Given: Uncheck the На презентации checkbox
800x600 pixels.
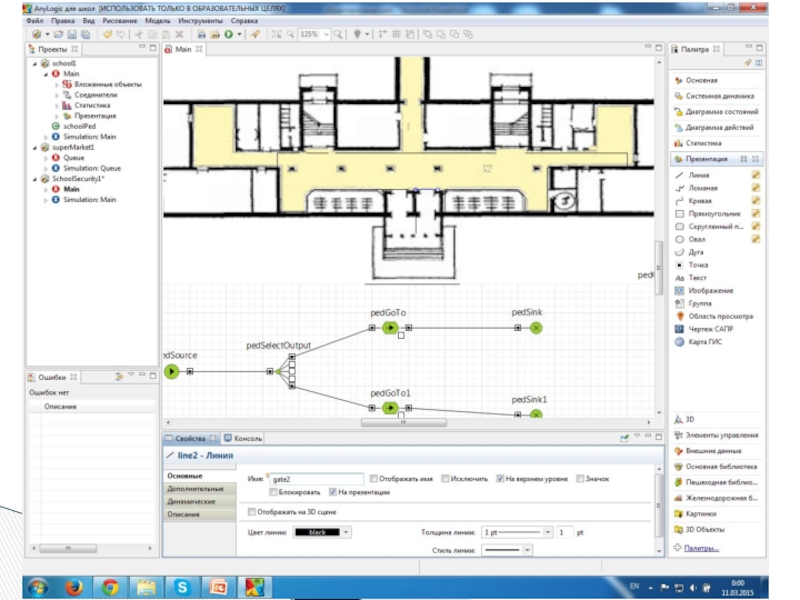Looking at the screenshot, I should (333, 492).
